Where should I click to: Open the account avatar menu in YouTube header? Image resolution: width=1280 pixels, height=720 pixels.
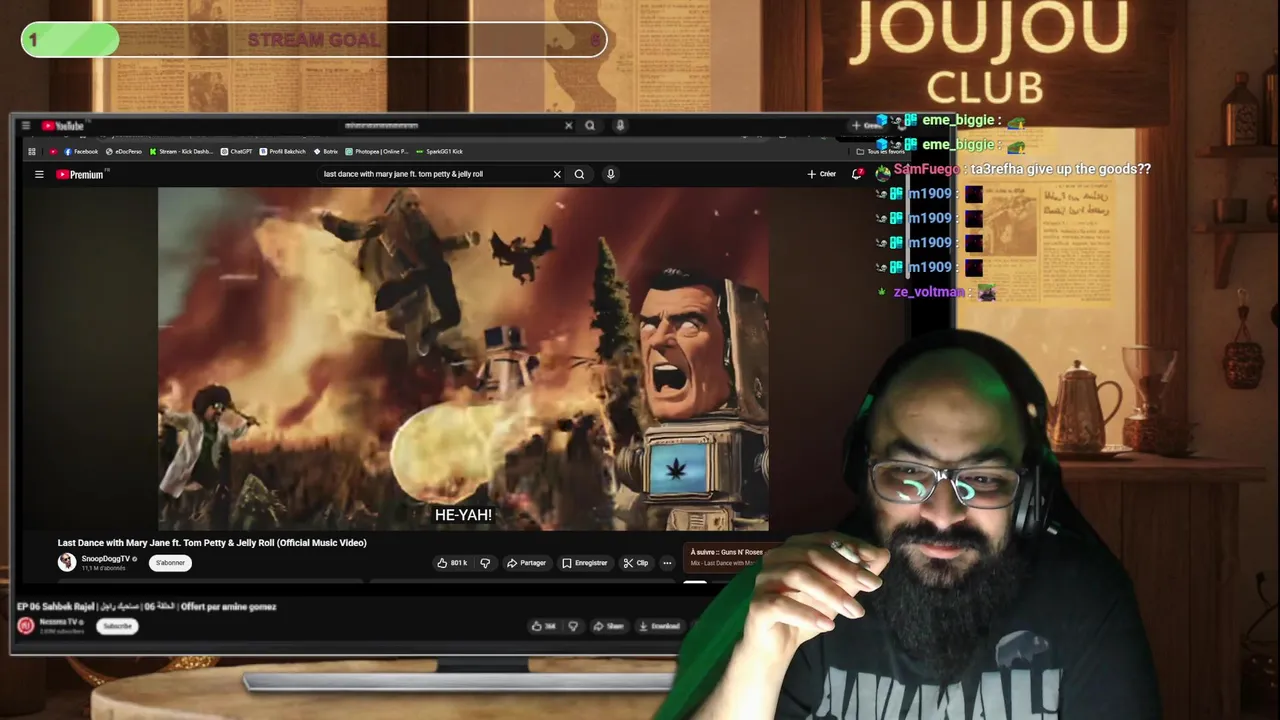[882, 174]
